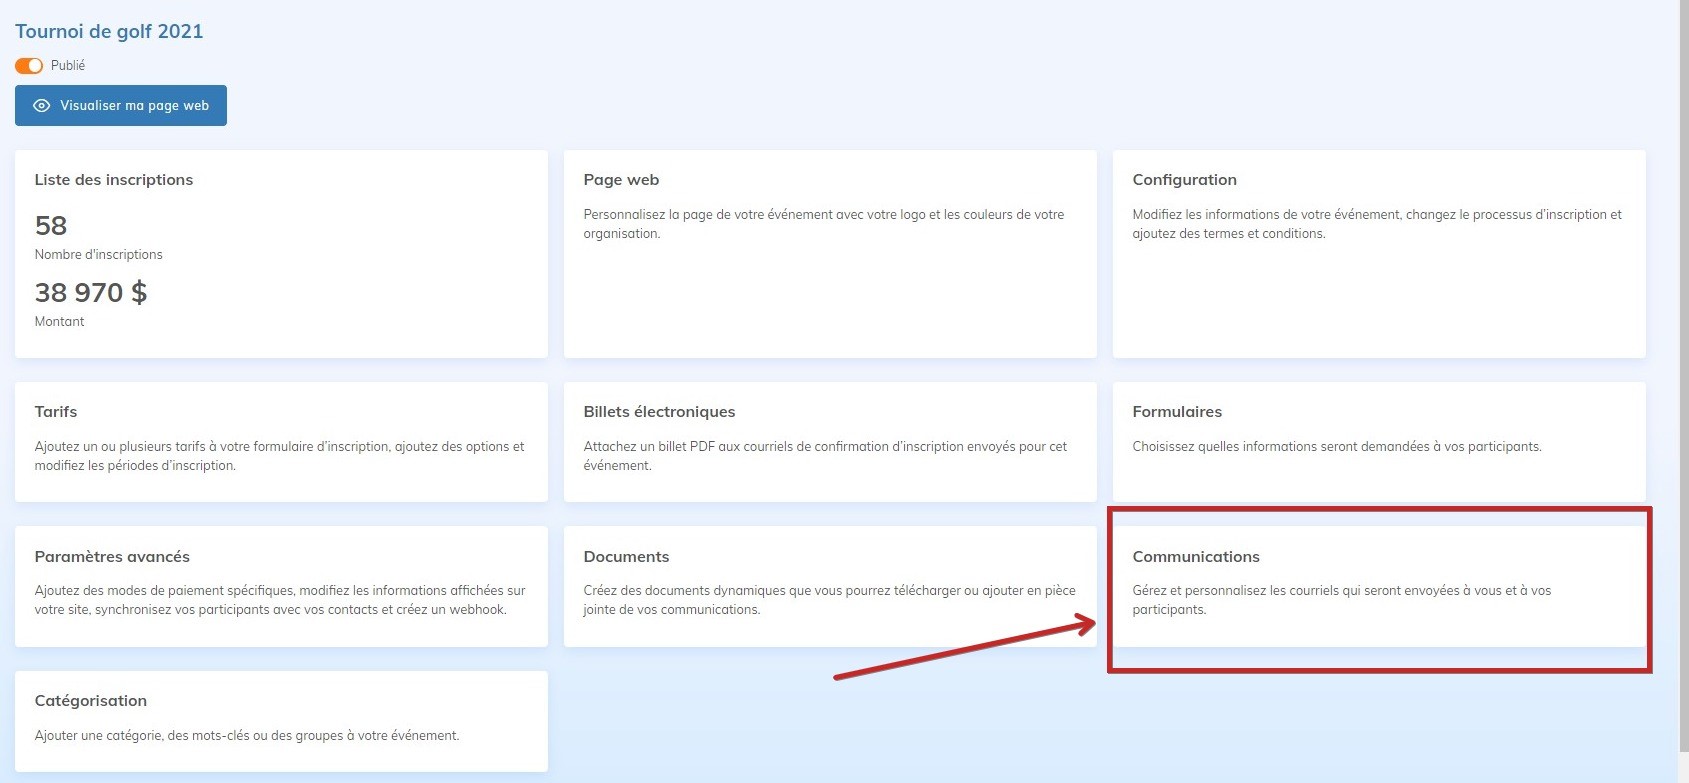Image resolution: width=1689 pixels, height=783 pixels.
Task: Click the 58 inscriptions count
Action: pyautogui.click(x=51, y=226)
